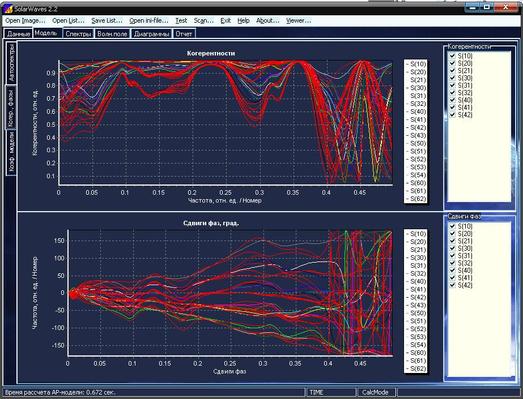Open the Scan... menu item
The width and height of the screenshot is (523, 399).
tap(203, 21)
